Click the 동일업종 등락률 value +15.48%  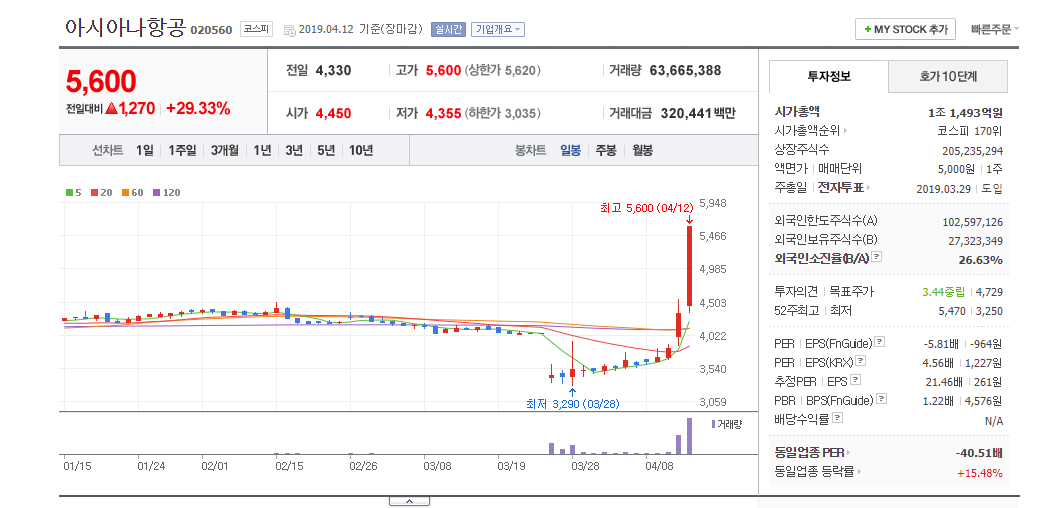click(x=980, y=473)
